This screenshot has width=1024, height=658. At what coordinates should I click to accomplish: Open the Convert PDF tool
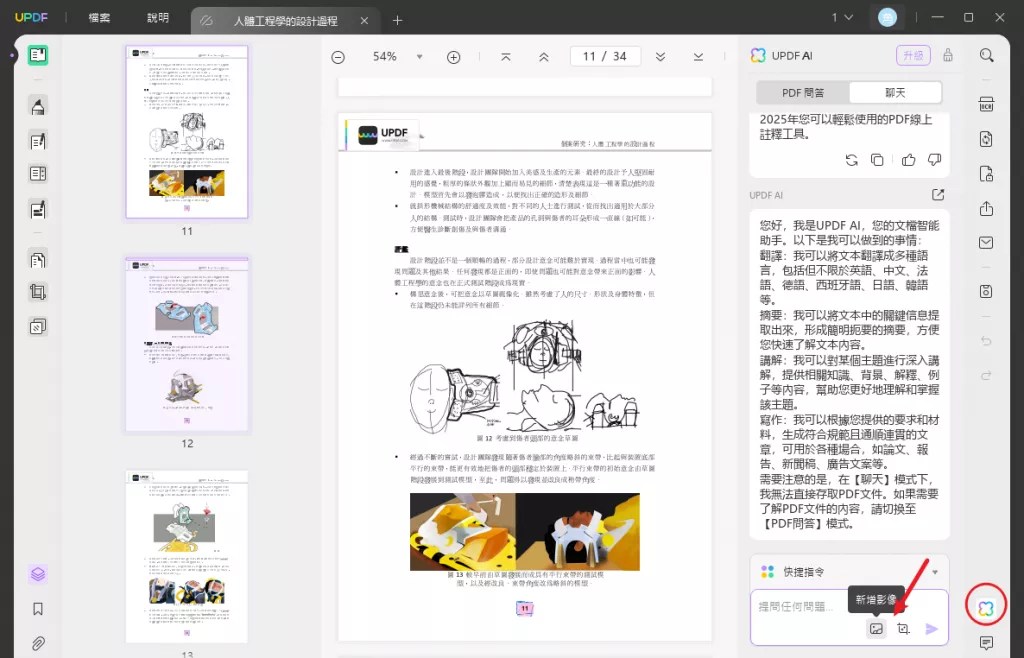tap(986, 138)
